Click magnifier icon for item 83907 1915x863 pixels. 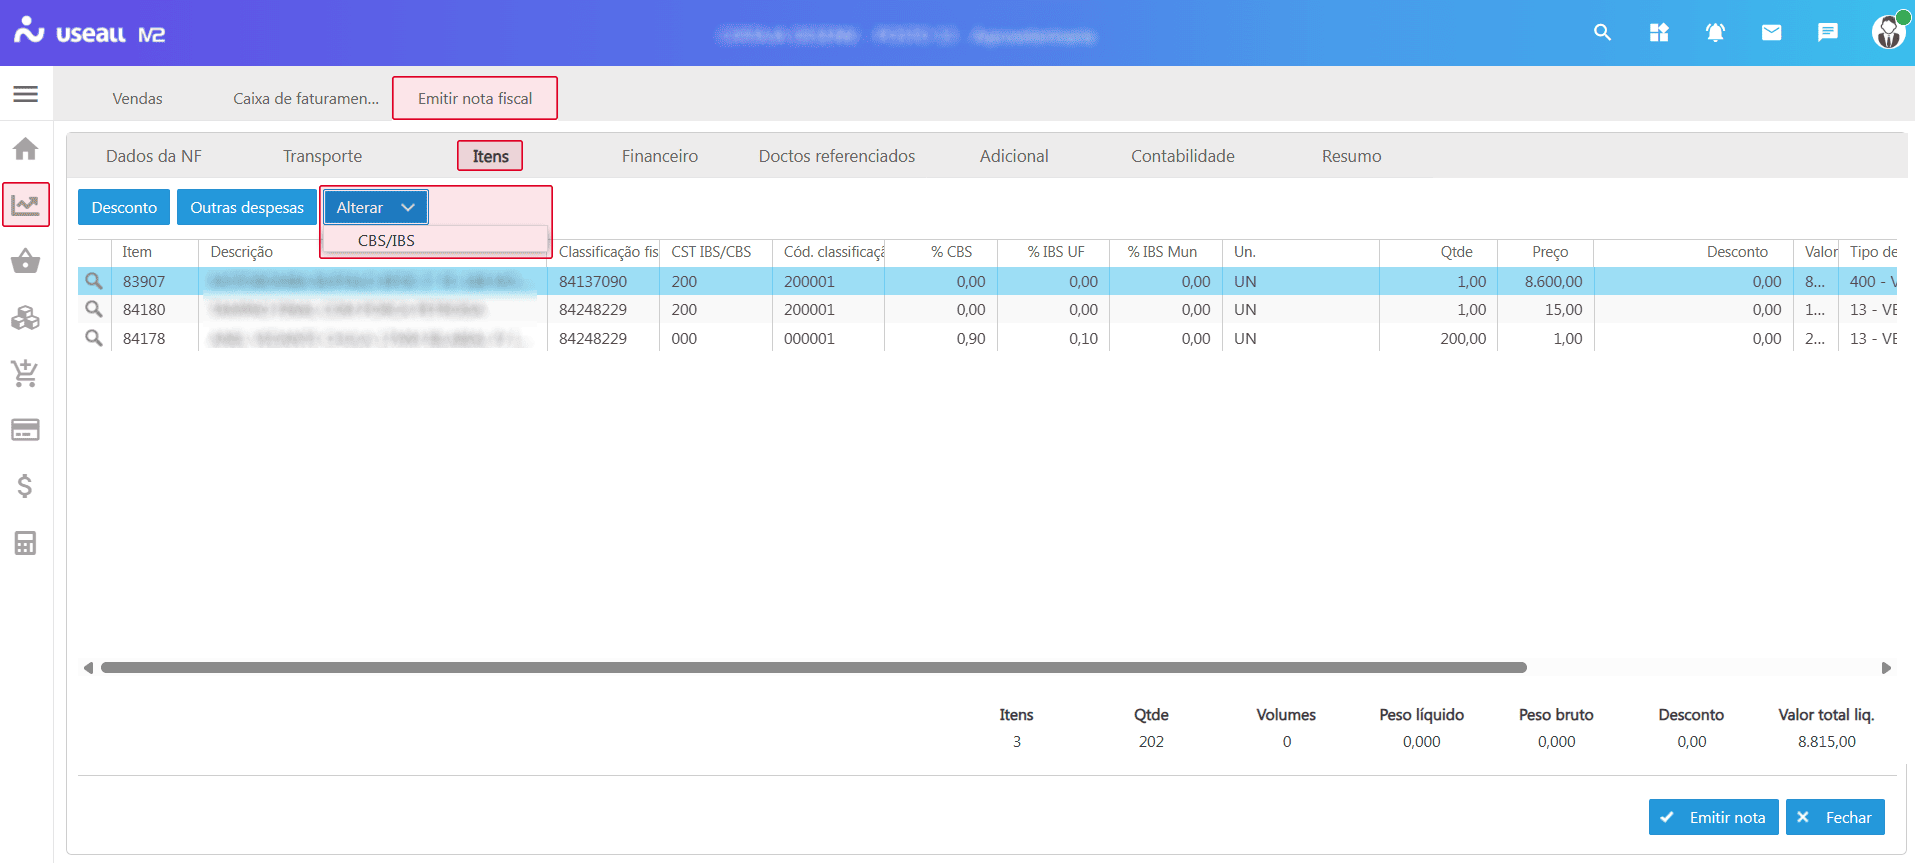click(94, 281)
